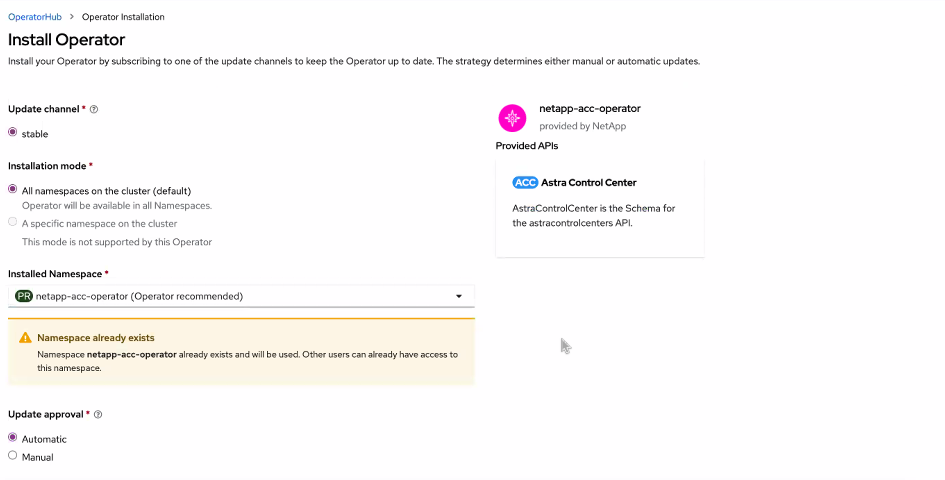Select A specific namespace on the cluster
The image size is (945, 480).
(13, 223)
